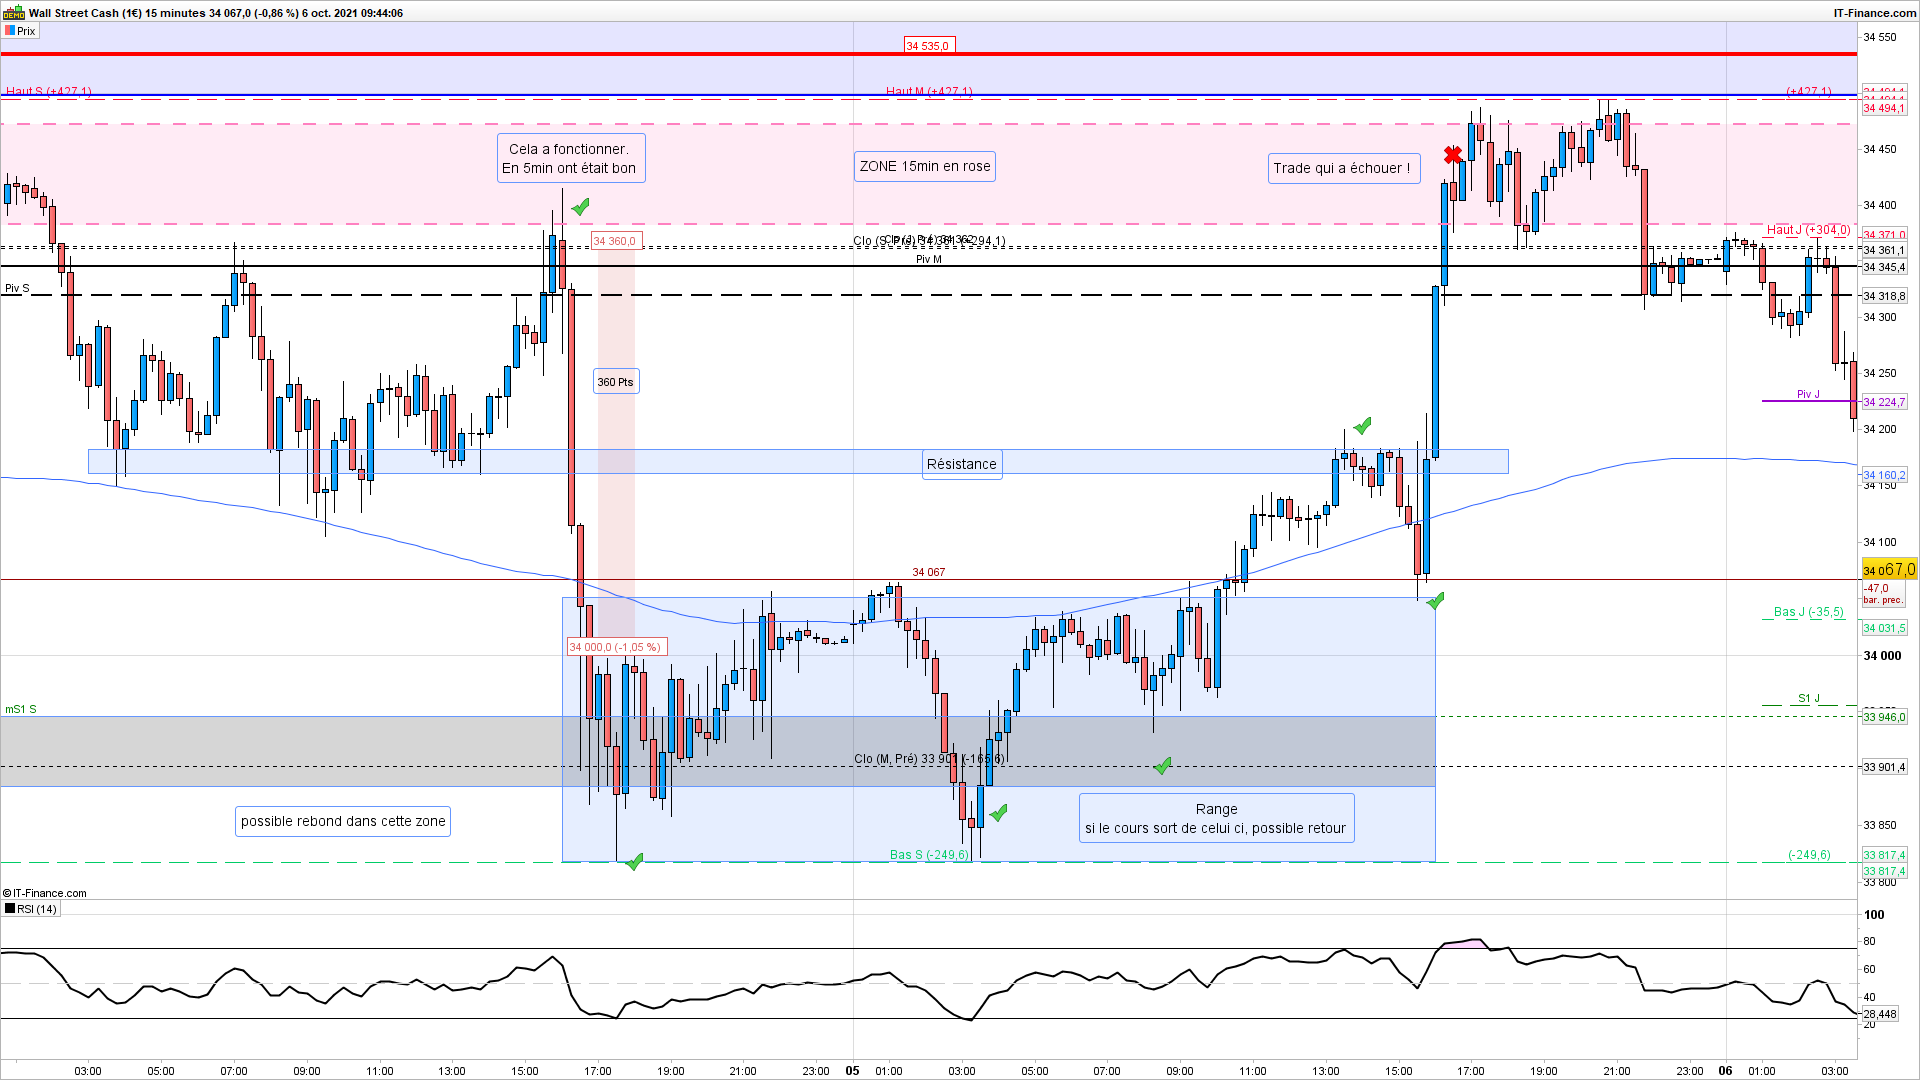The width and height of the screenshot is (1920, 1080).
Task: Click the IT-Finance.com link top right
Action: coord(1874,13)
